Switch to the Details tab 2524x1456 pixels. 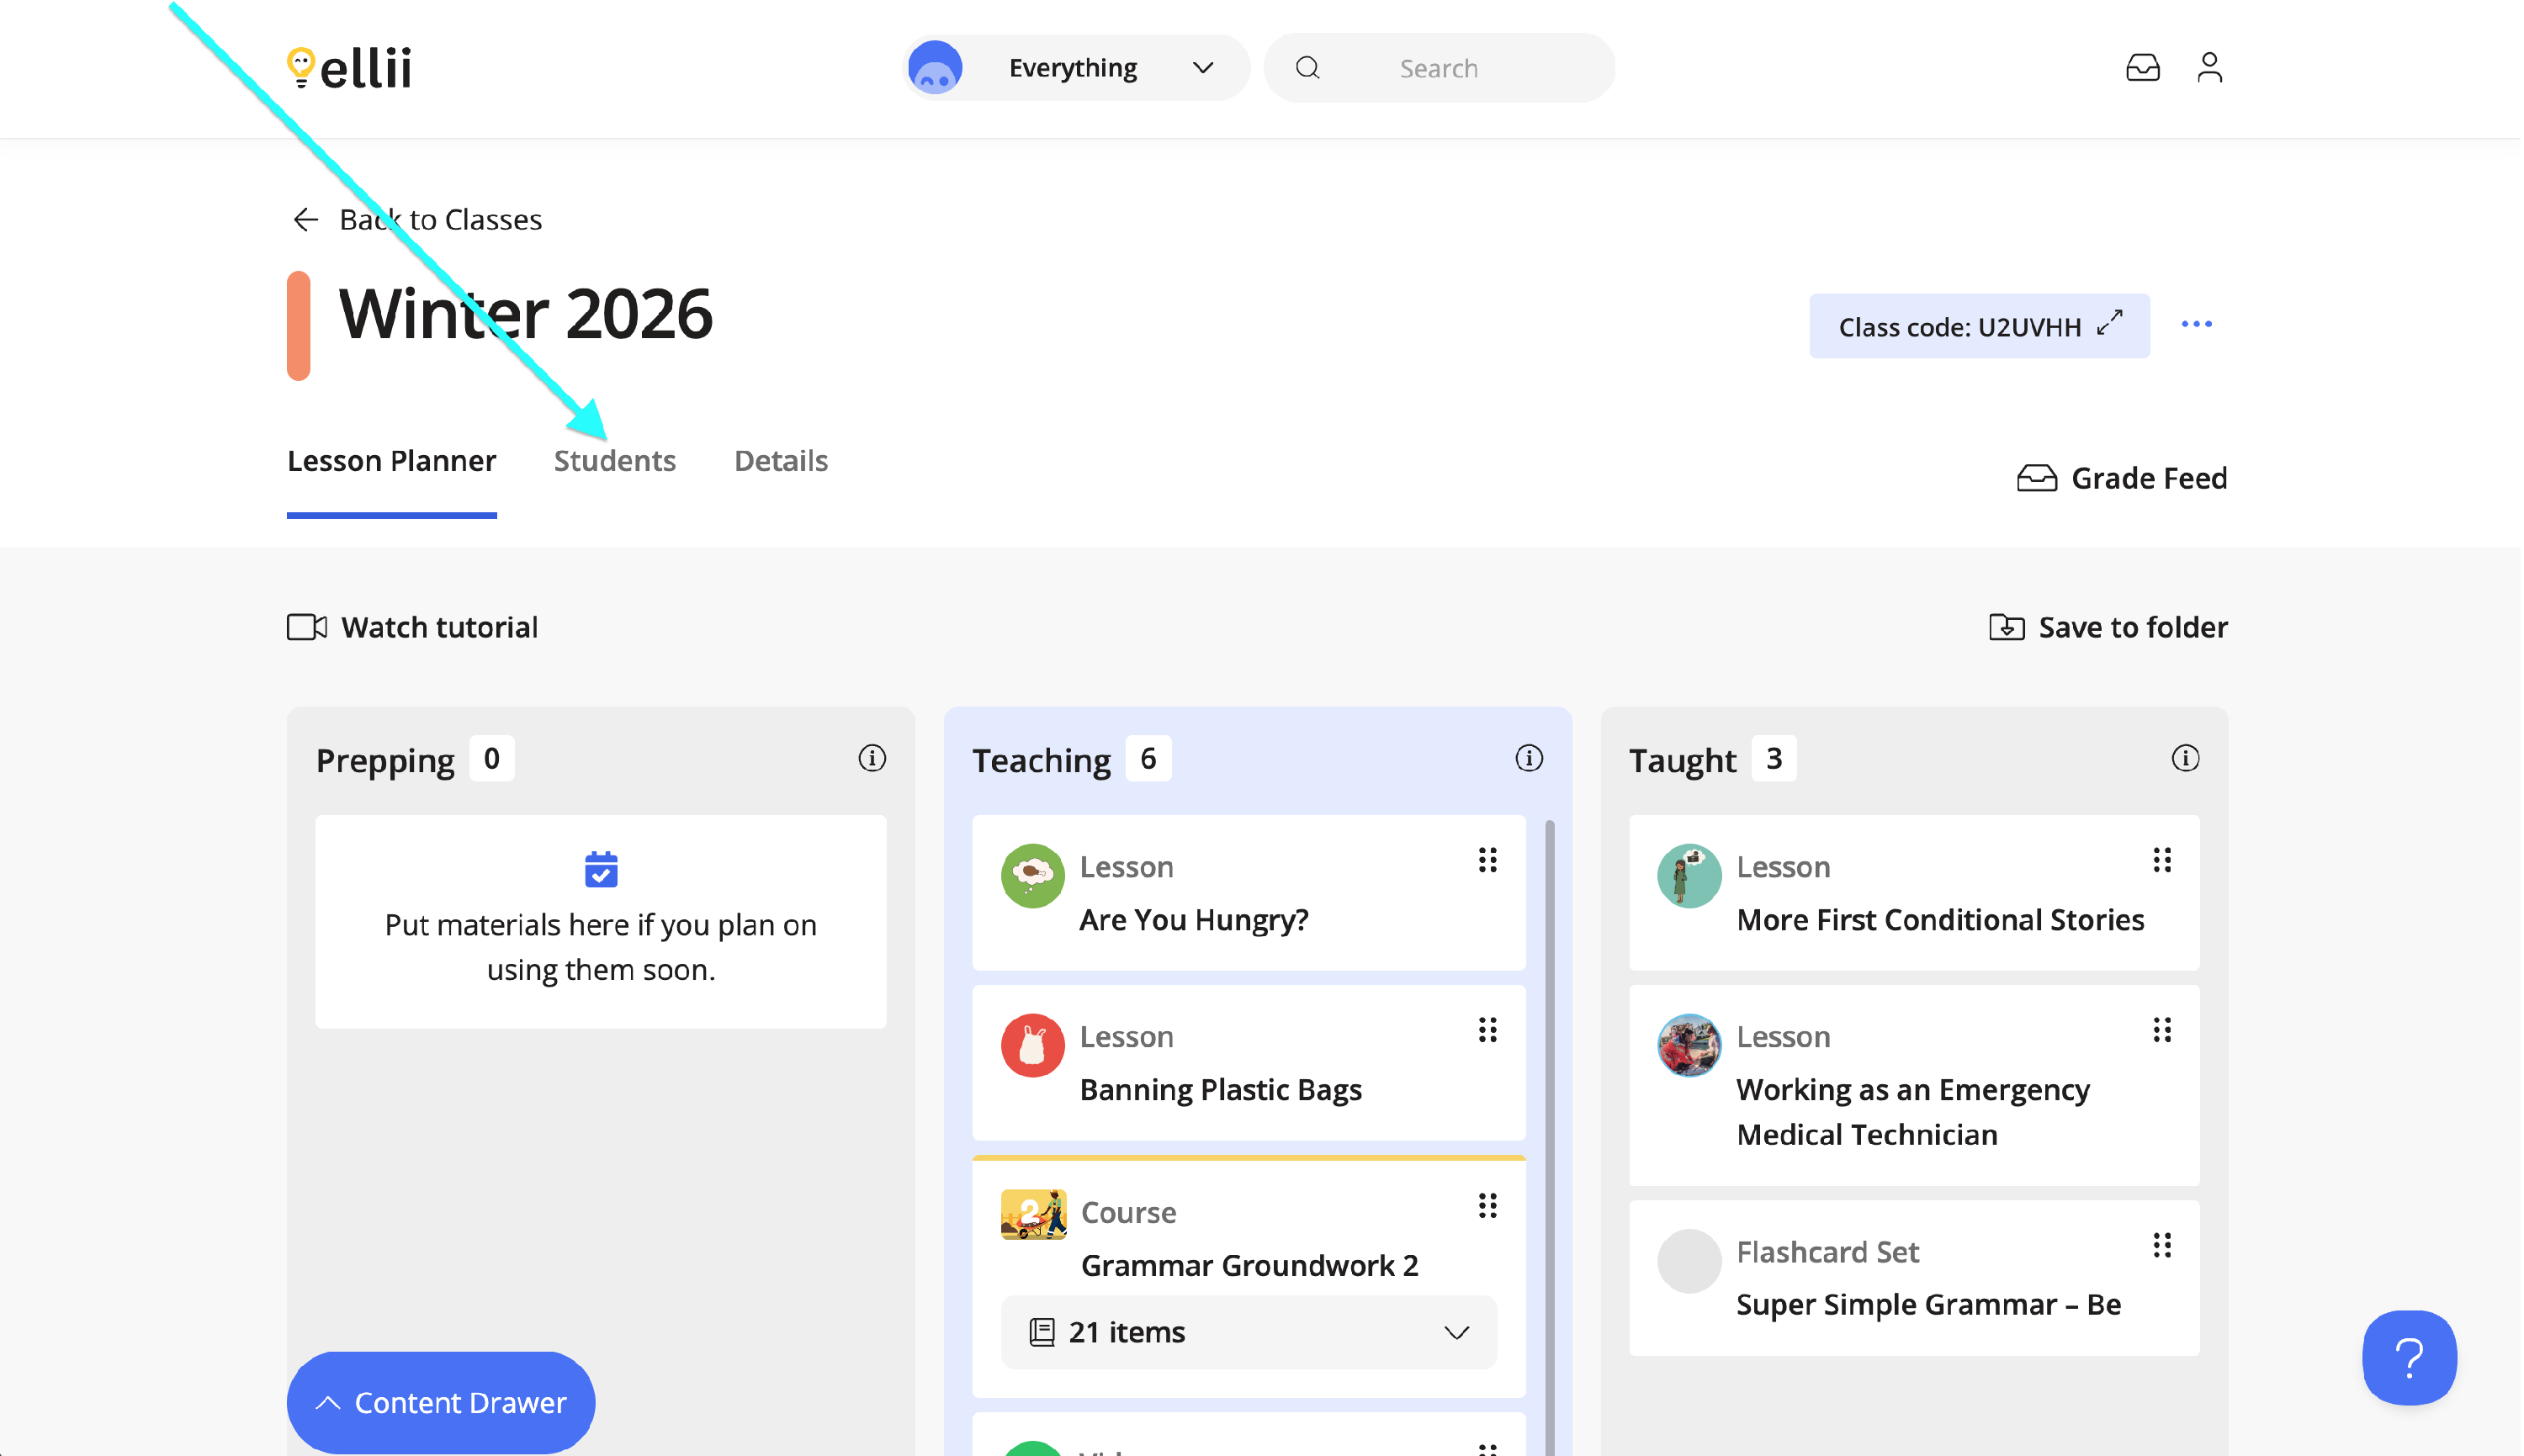coord(780,461)
